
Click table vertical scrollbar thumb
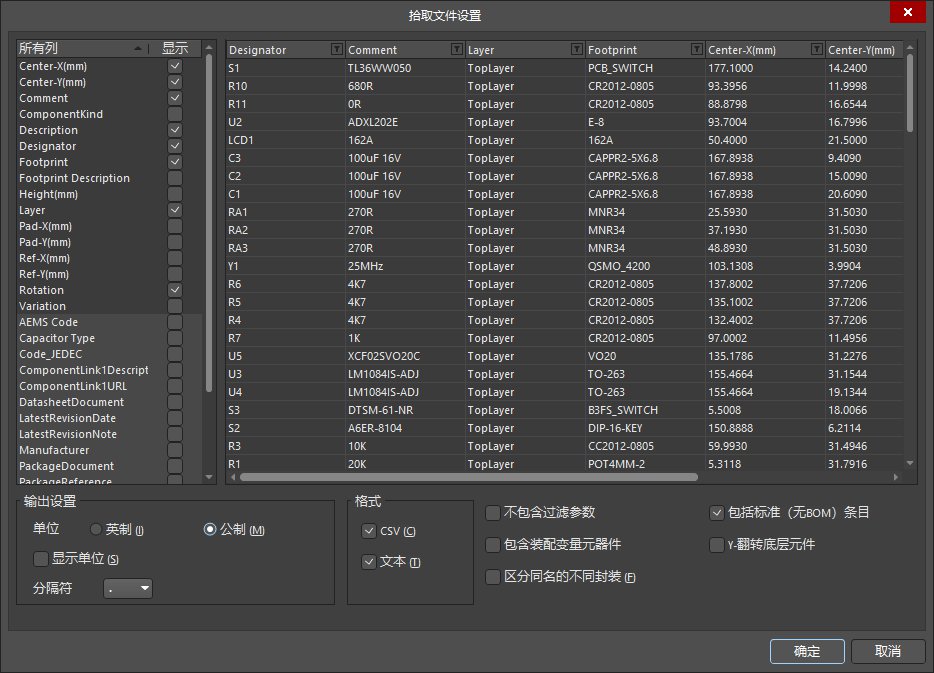point(910,93)
